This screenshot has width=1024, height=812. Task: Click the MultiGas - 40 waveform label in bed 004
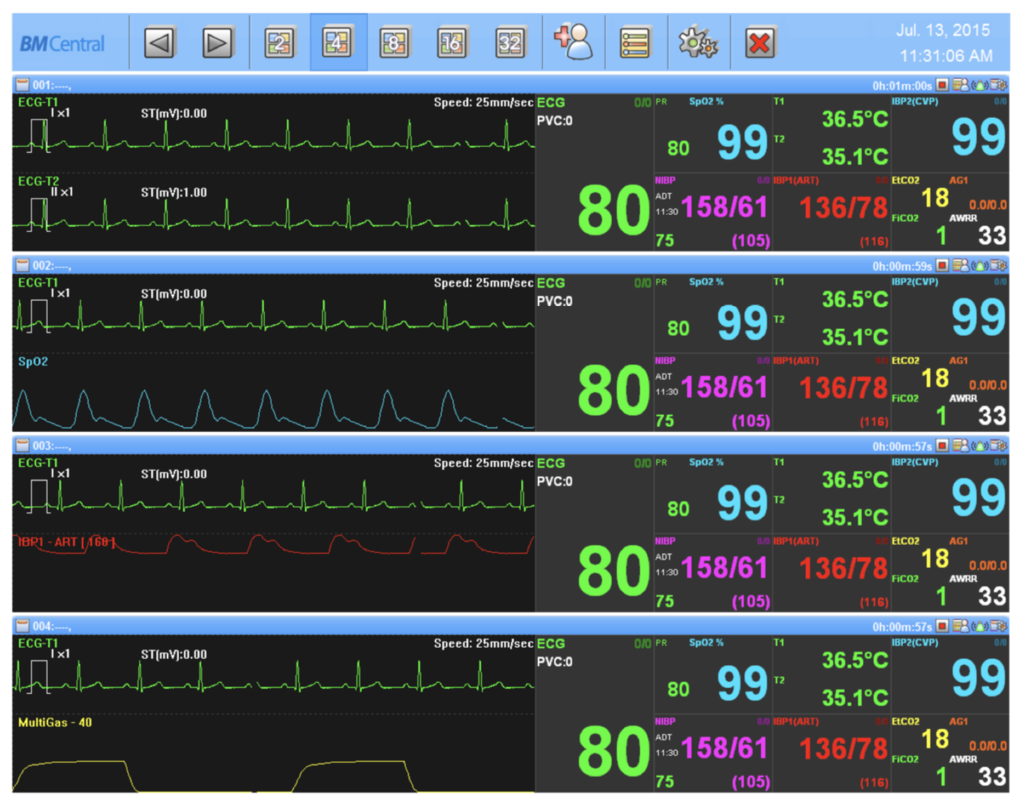pos(55,723)
